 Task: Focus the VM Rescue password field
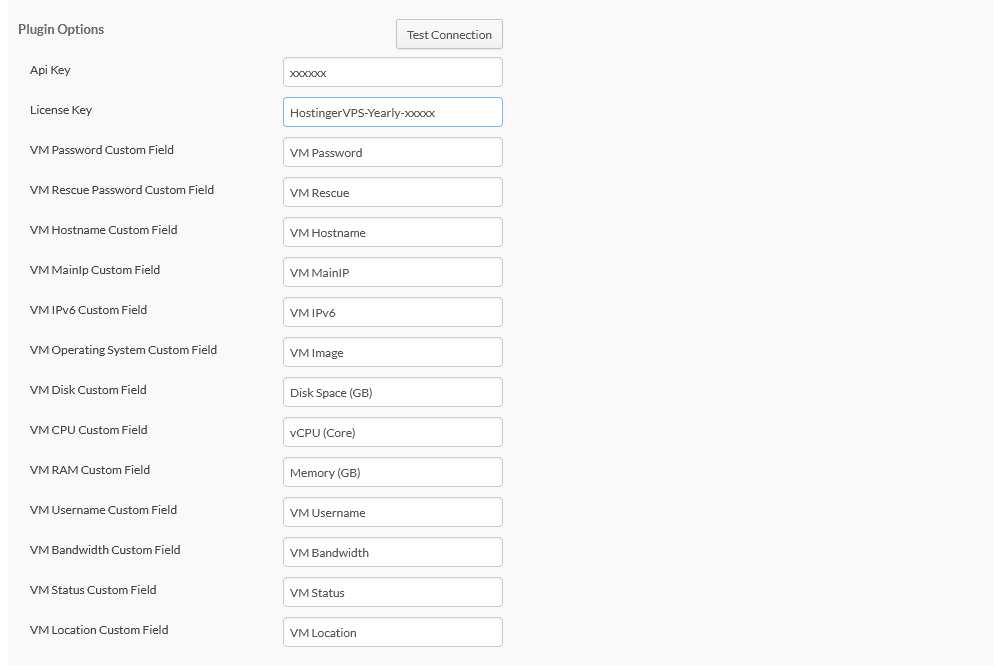tap(392, 191)
